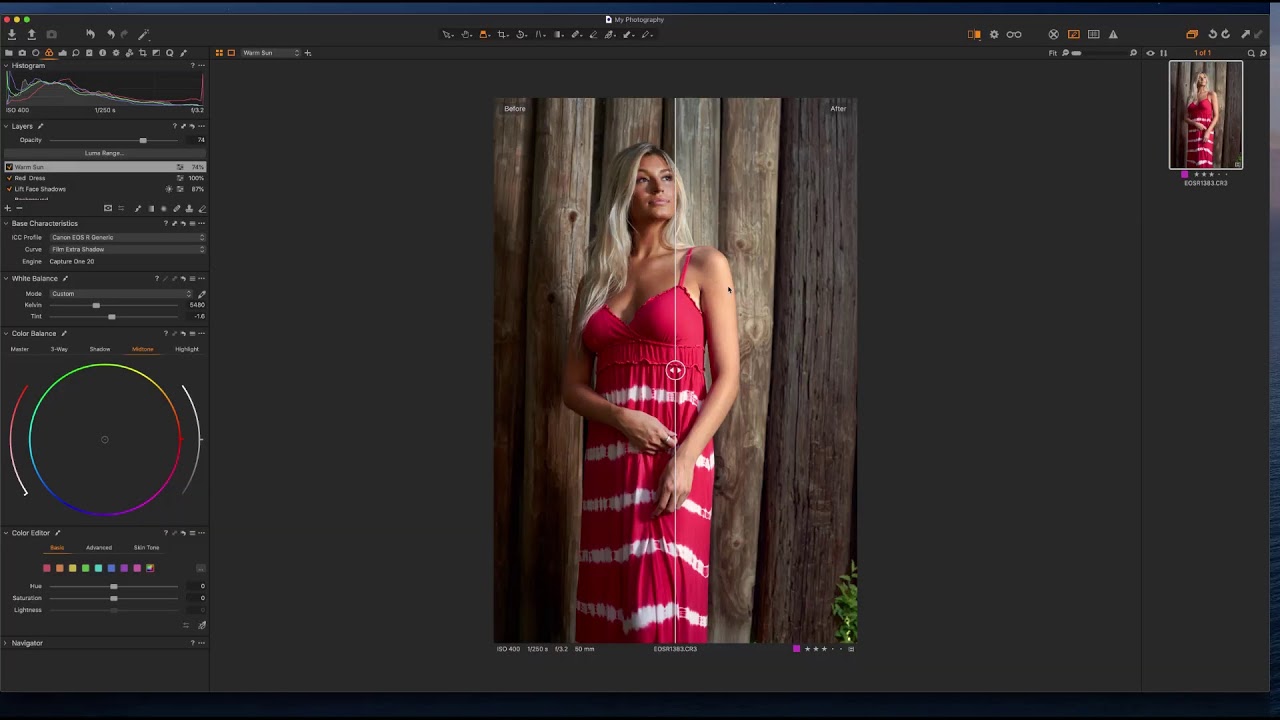Switch viewer to single image view icon
The height and width of the screenshot is (720, 1280).
tap(231, 53)
